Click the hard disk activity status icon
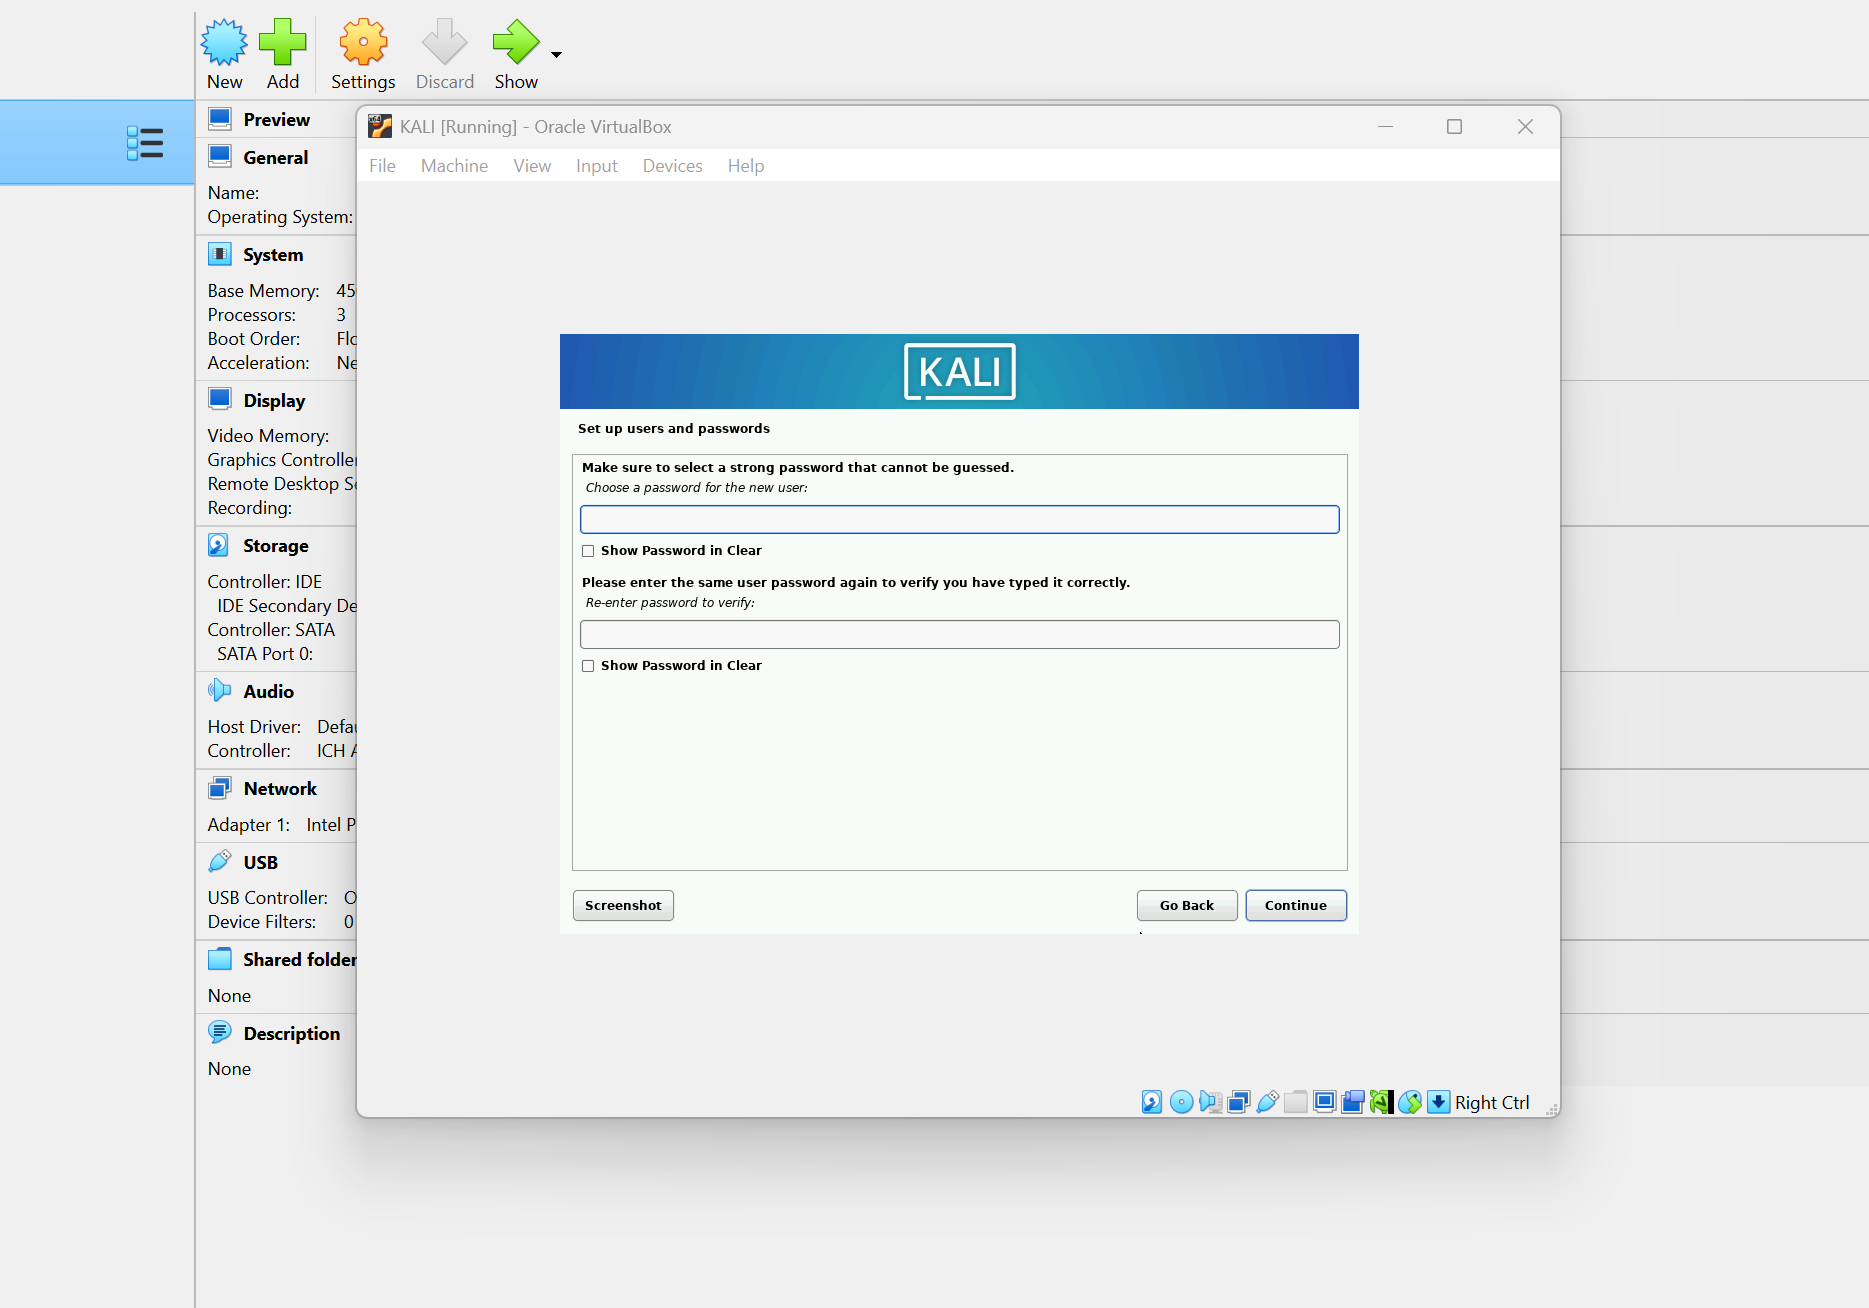 click(1152, 1102)
